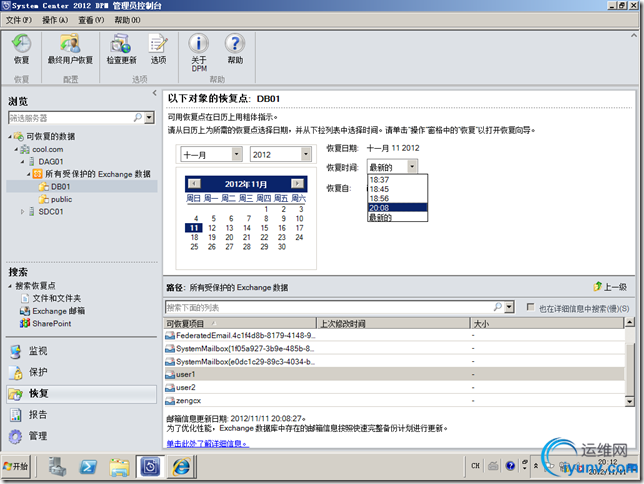Collapse the 可恢复的数据 tree node
644x484 pixels.
pos(9,137)
